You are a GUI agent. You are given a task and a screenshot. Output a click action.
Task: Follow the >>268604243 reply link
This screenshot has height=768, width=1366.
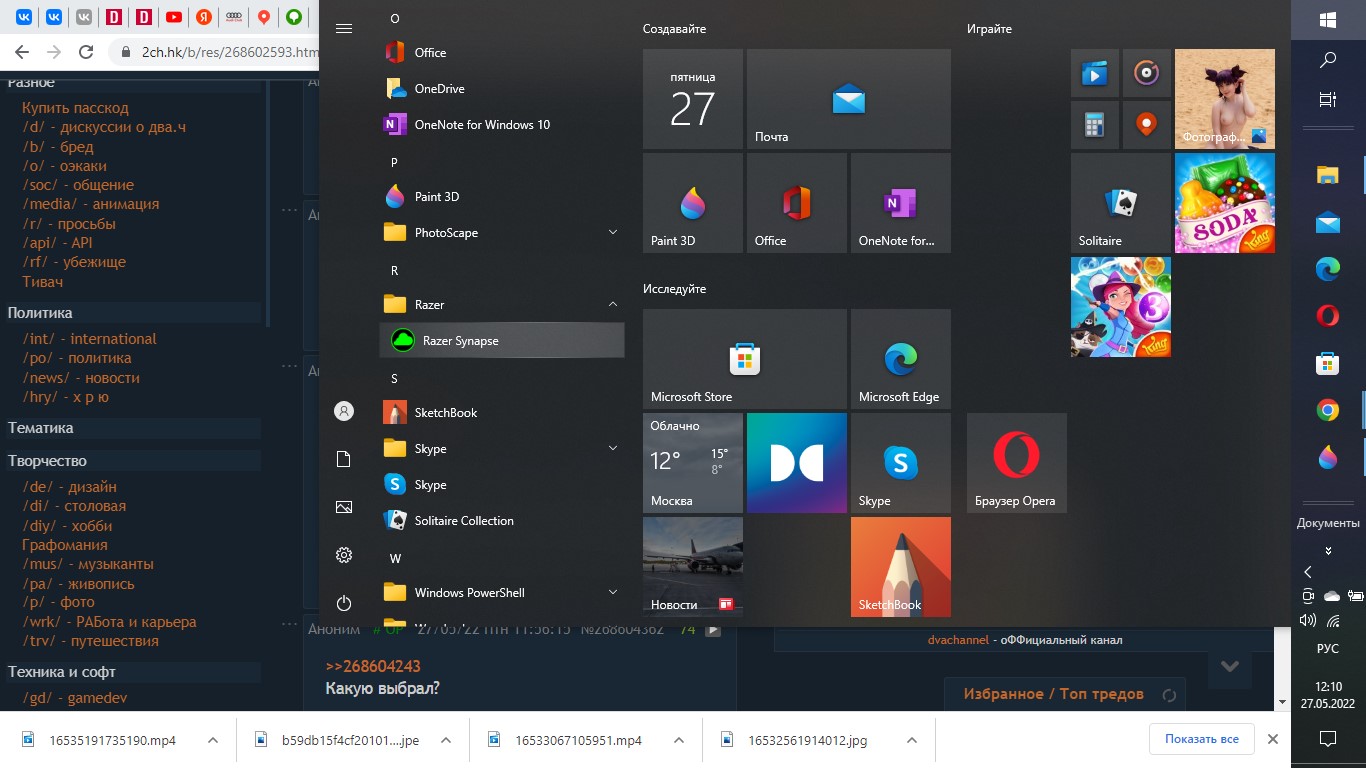[x=373, y=666]
